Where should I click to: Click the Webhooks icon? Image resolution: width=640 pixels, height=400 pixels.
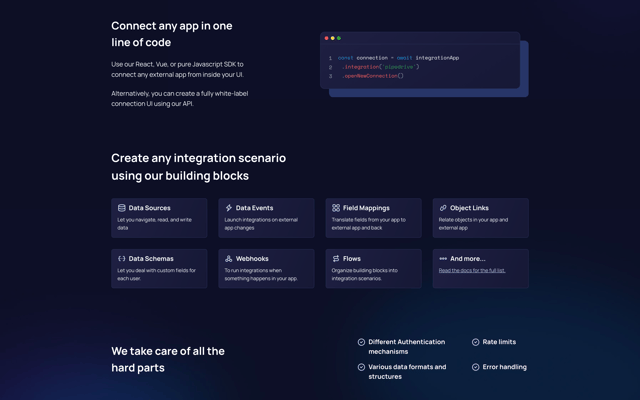(x=229, y=258)
